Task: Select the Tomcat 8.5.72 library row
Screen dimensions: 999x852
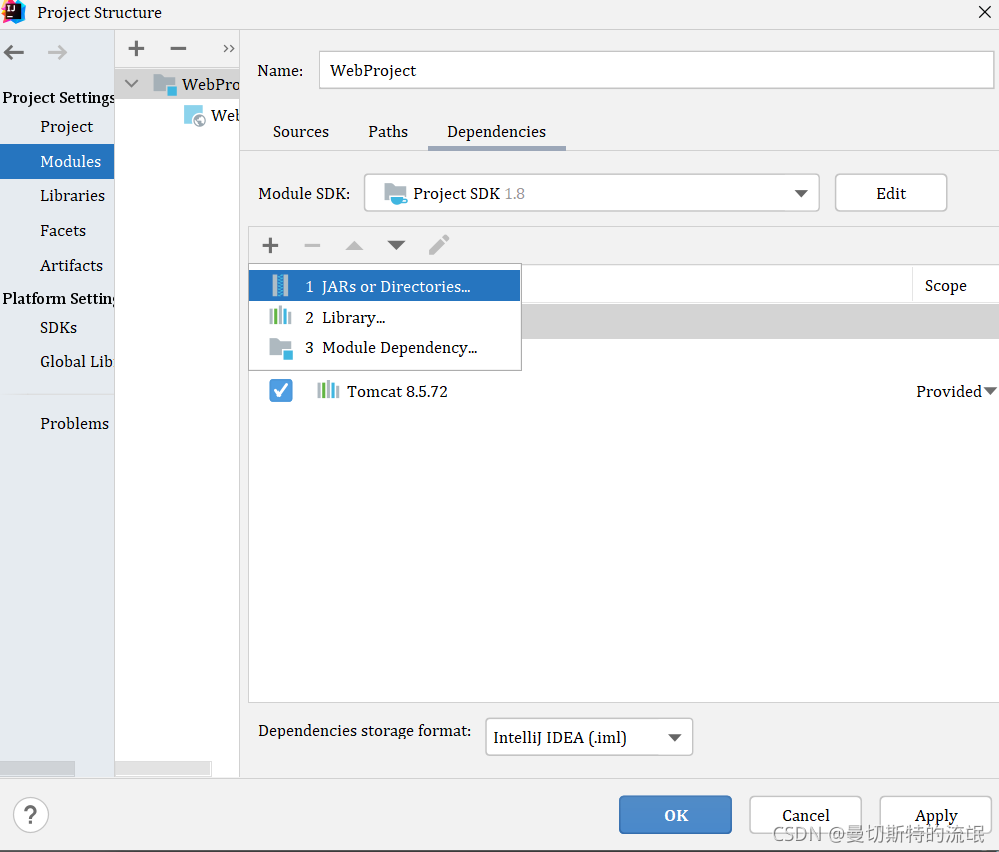Action: pyautogui.click(x=623, y=391)
